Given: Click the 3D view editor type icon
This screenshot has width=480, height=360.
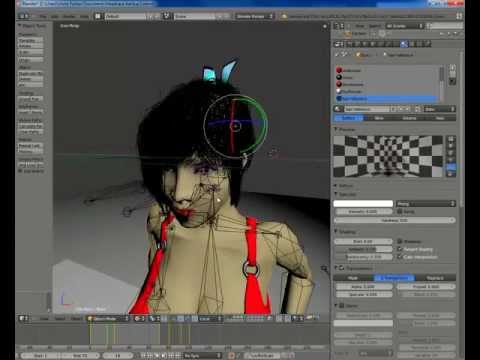Looking at the screenshot, I should point(24,319).
